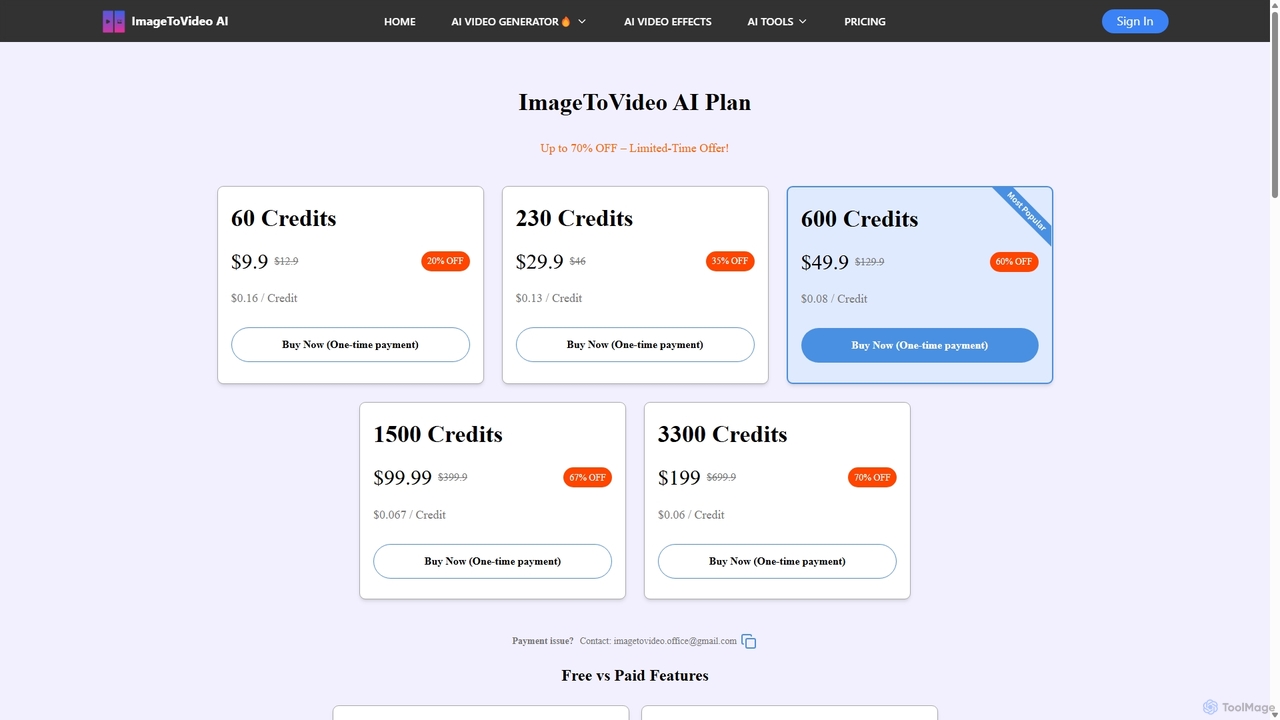Click the "ImageToVideo AI Plan" heading
Image resolution: width=1280 pixels, height=720 pixels.
pyautogui.click(x=635, y=102)
